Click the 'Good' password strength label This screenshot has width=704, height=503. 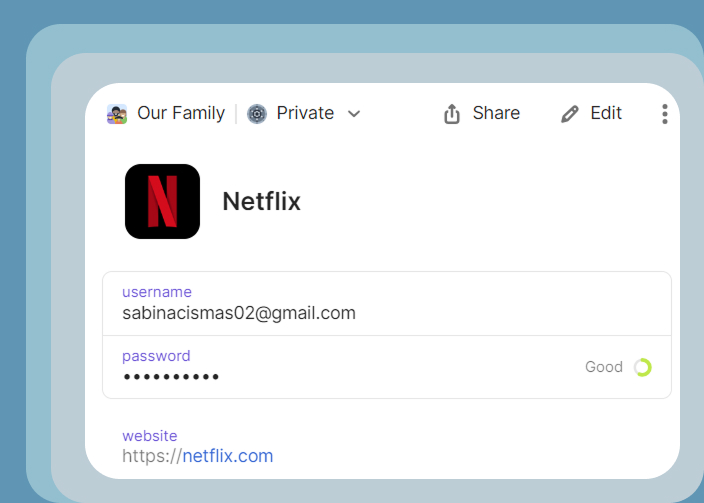point(604,367)
